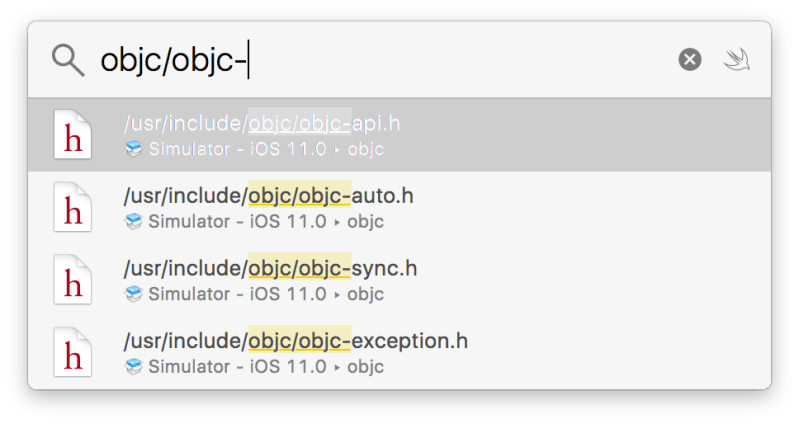Click SDK cube icon under objc-auto.h

(133, 221)
